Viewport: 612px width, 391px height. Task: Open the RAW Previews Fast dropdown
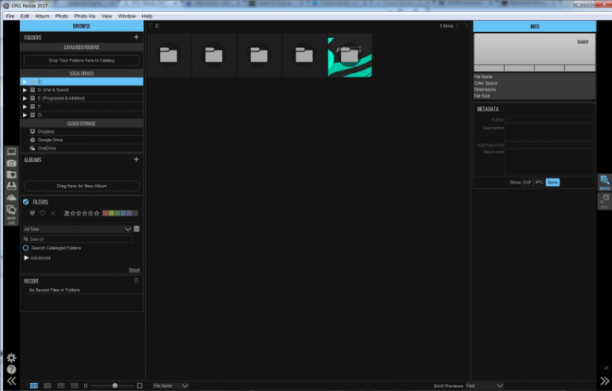(484, 386)
